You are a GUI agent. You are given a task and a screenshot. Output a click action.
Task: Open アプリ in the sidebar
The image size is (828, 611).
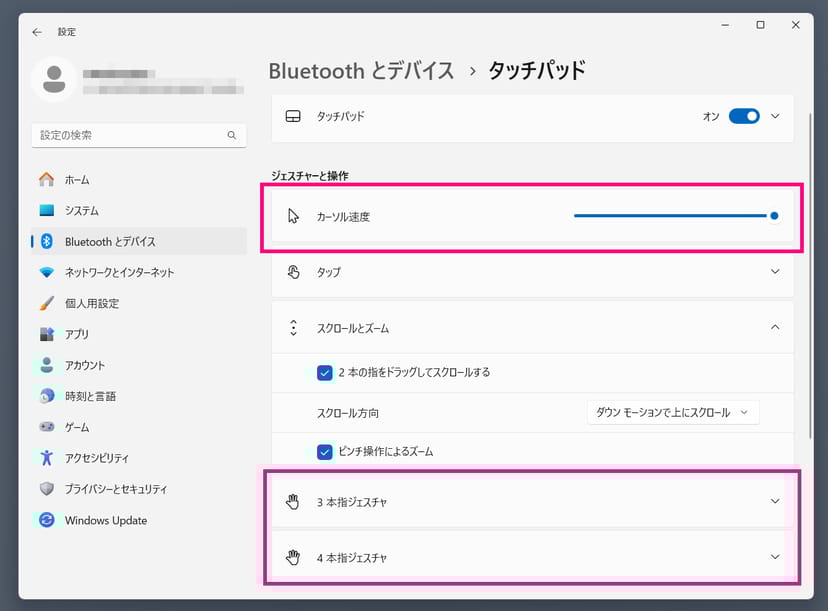[76, 335]
